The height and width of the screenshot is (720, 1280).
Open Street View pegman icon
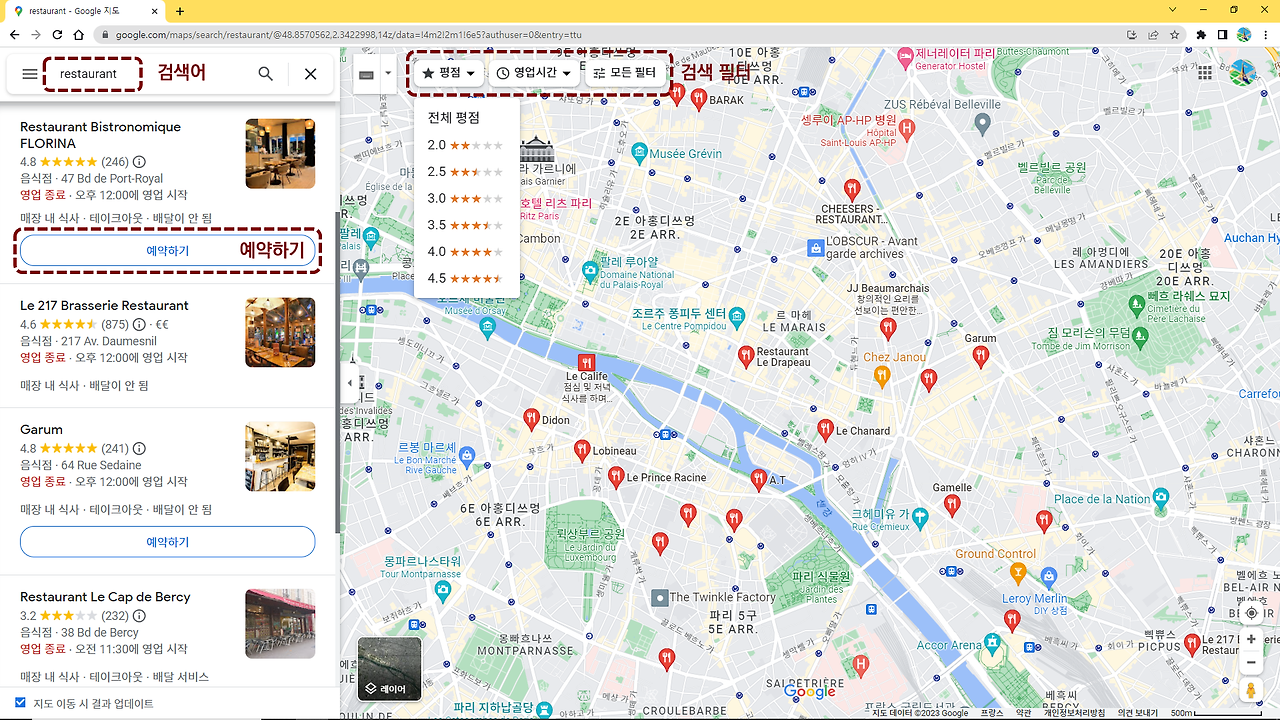point(1251,690)
